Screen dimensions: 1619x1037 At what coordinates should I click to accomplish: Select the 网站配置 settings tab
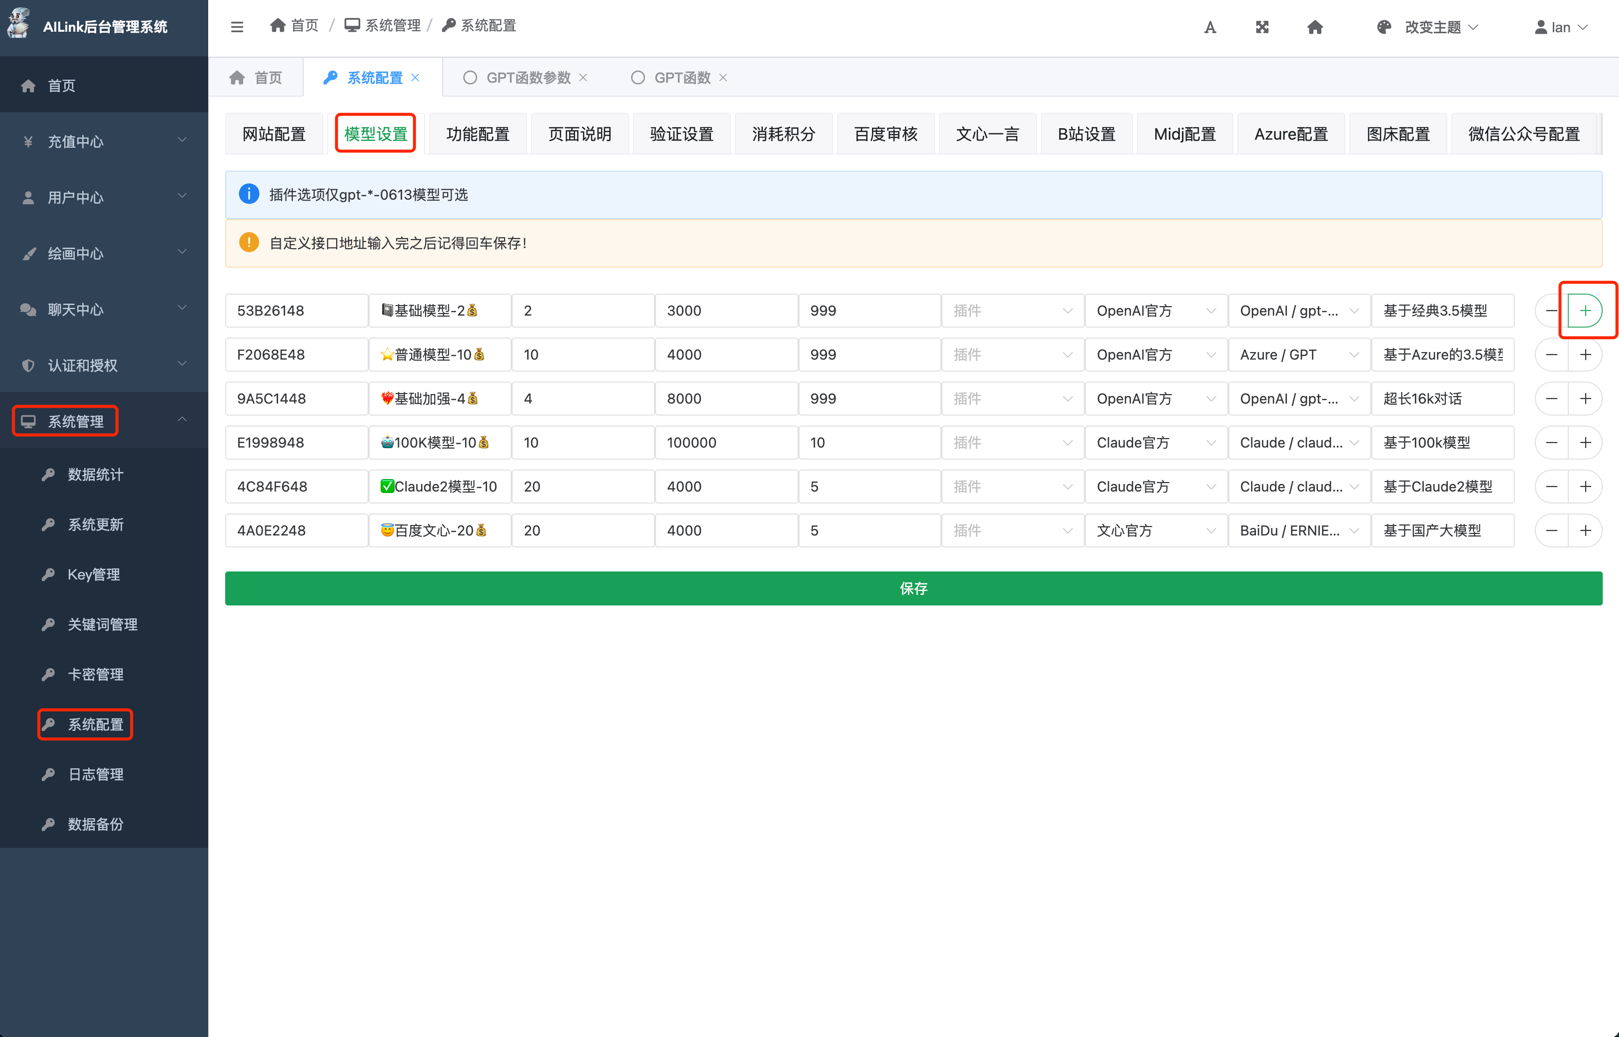click(274, 134)
